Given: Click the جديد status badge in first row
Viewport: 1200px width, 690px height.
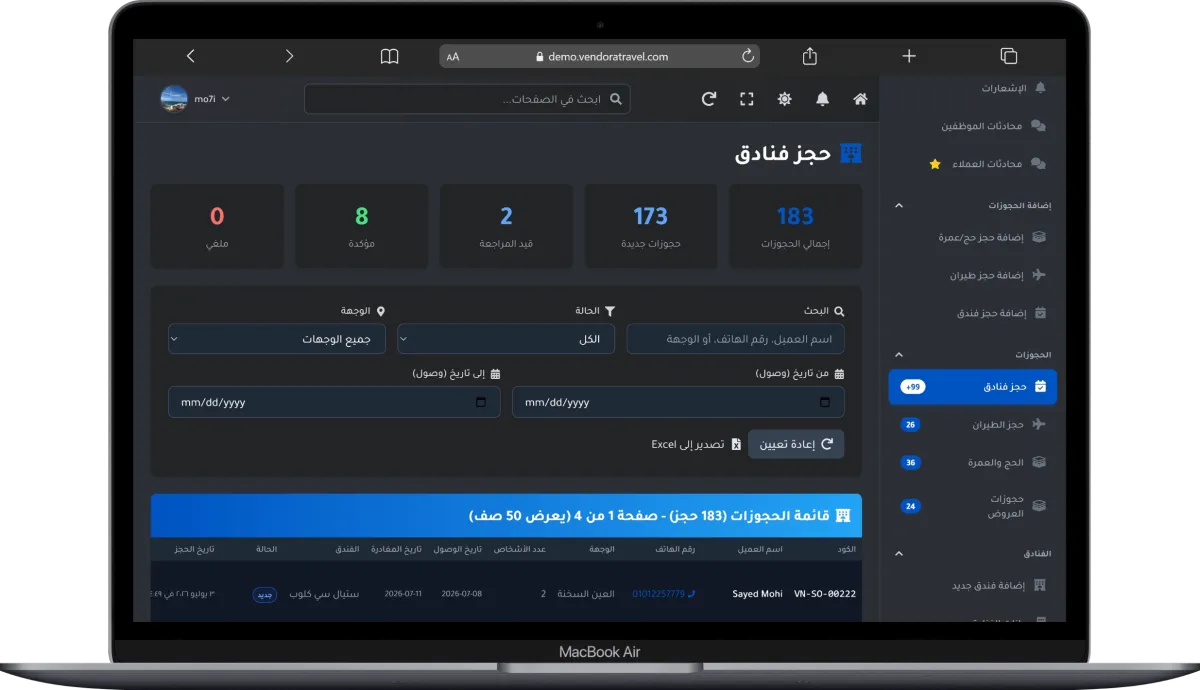Looking at the screenshot, I should (x=265, y=594).
